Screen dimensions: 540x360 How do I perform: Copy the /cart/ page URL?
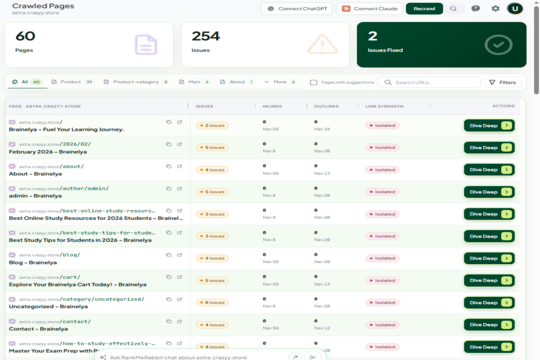pos(169,277)
